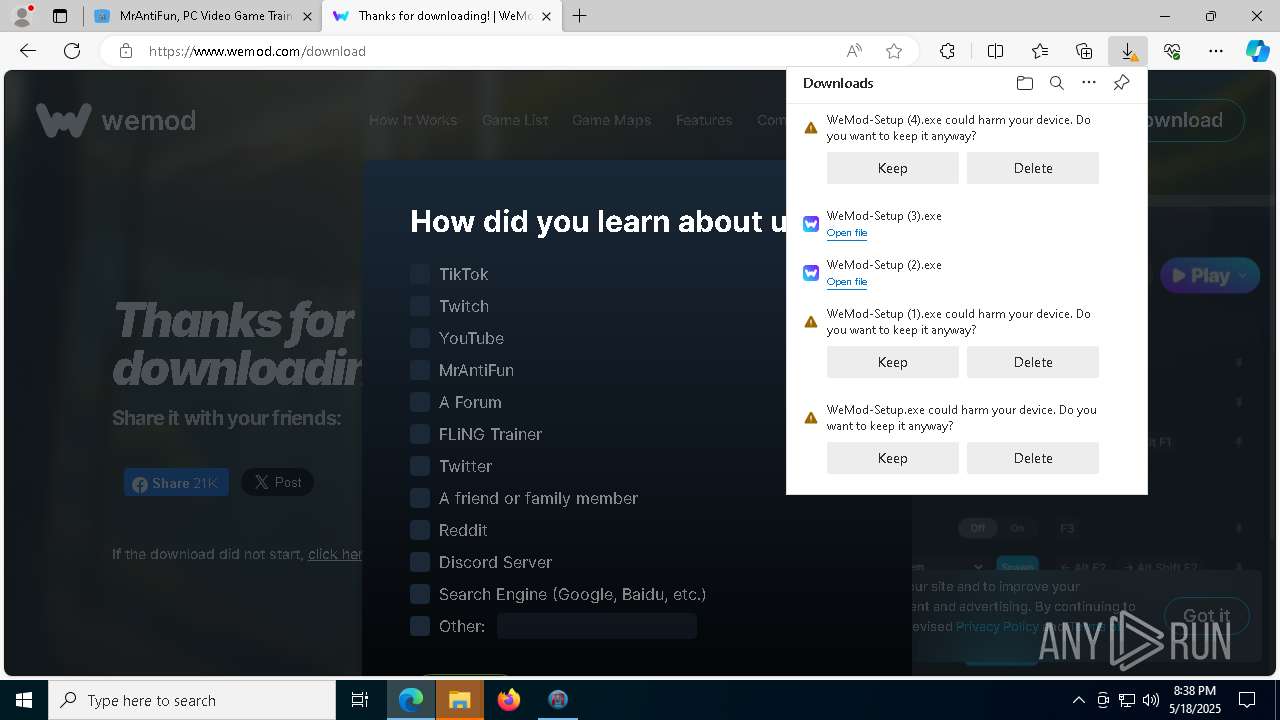Delete WeMod-Setup (1).exe
1280x720 pixels.
point(1032,362)
